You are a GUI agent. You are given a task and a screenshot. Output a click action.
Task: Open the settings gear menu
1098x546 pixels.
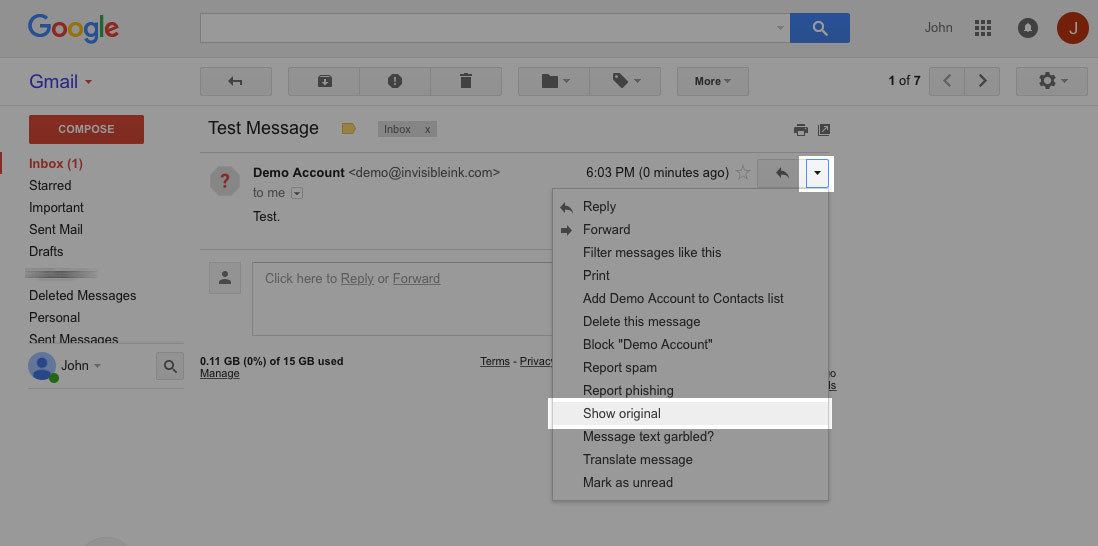point(1052,81)
